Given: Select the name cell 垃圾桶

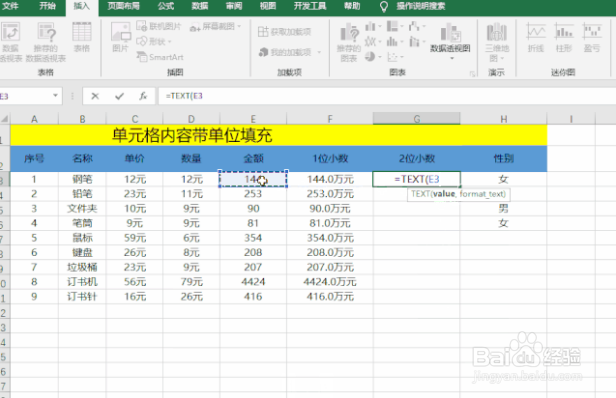Looking at the screenshot, I should pos(82,267).
